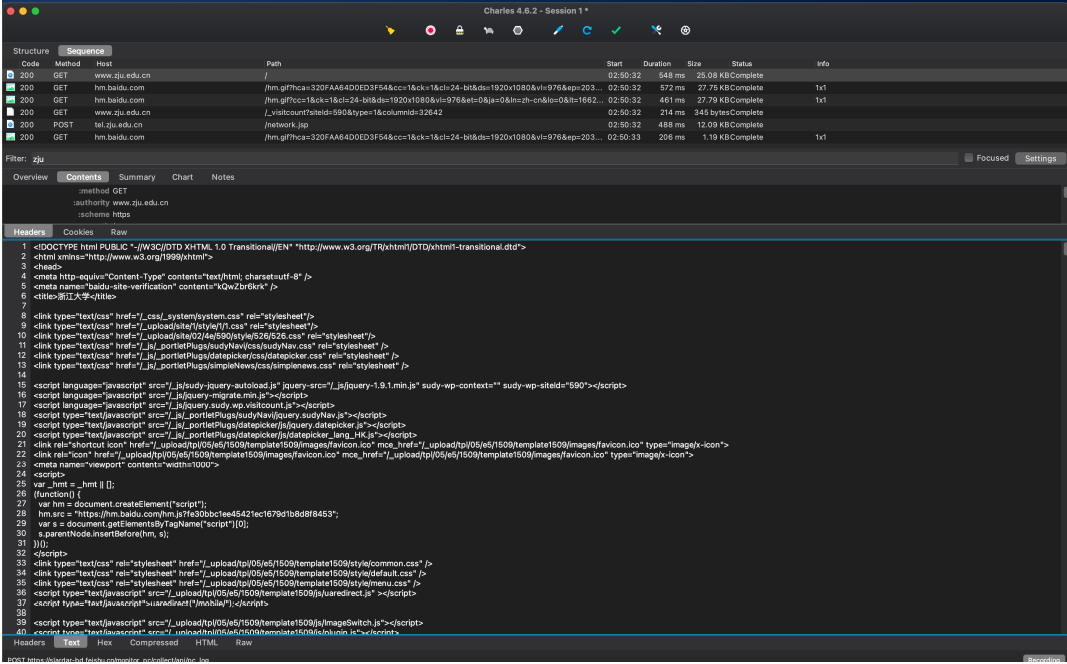1067x664 pixels.
Task: Sort by the Path column header
Action: (274, 63)
